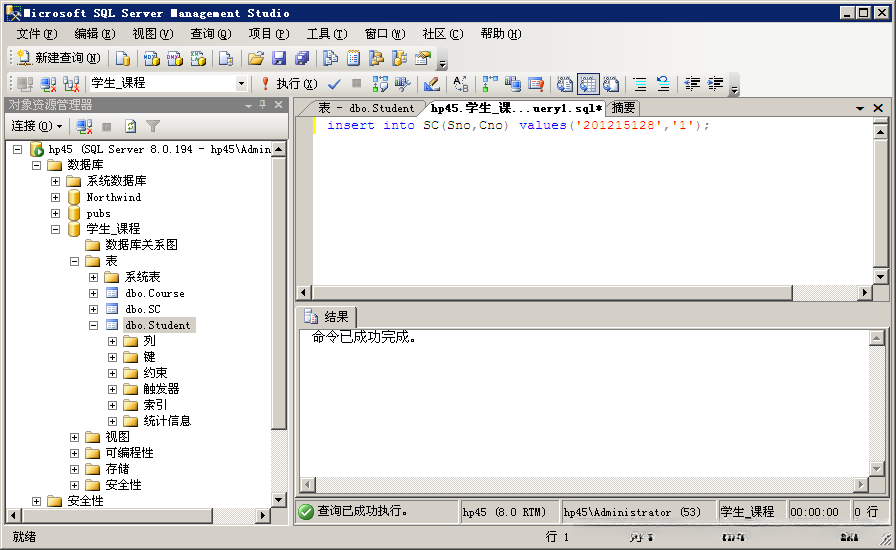
Task: Click the Analyze Query in Tuning Advisor icon
Action: tap(402, 84)
